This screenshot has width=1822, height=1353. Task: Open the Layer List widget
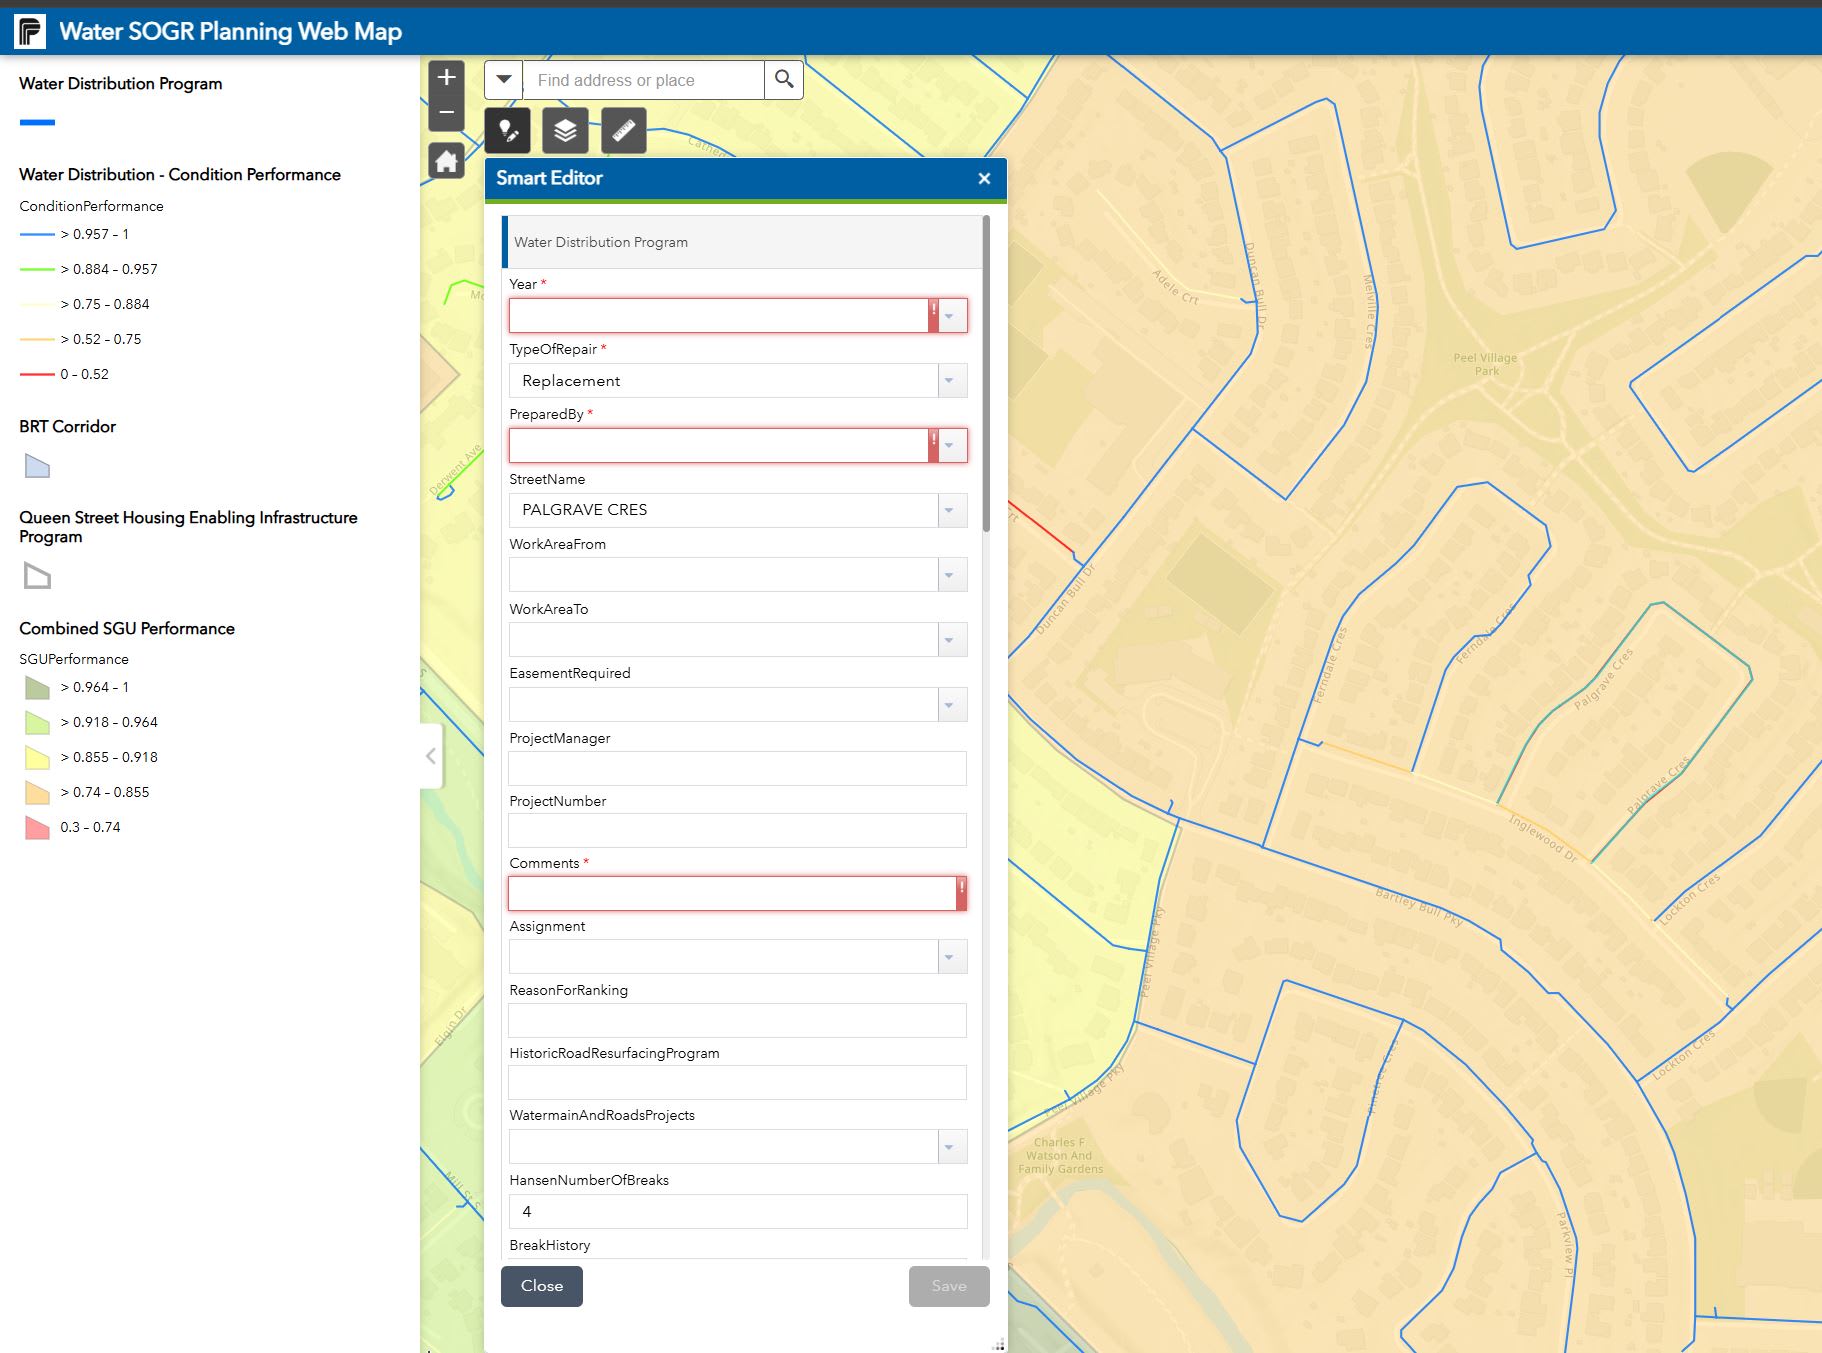[566, 131]
